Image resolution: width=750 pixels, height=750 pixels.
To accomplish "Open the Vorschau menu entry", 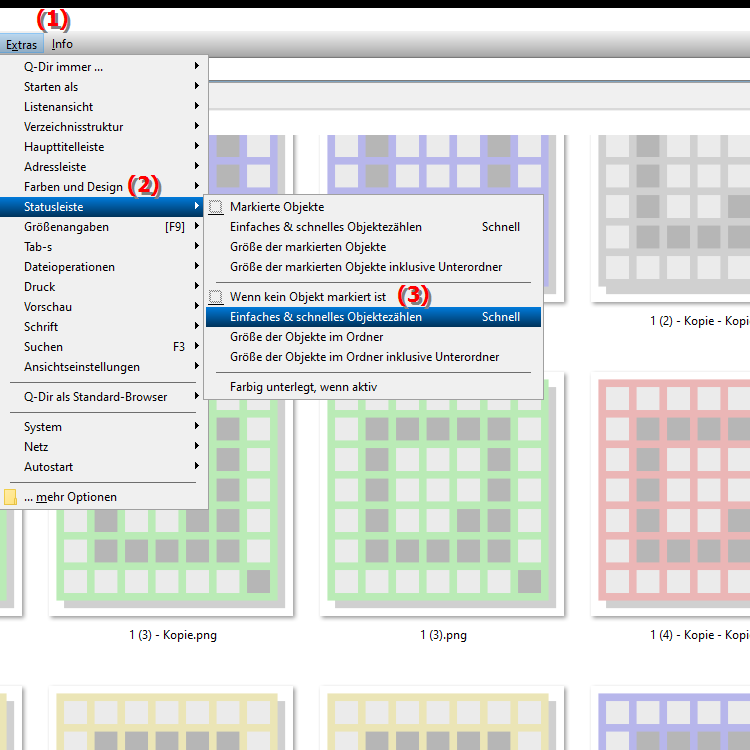I will pos(104,307).
